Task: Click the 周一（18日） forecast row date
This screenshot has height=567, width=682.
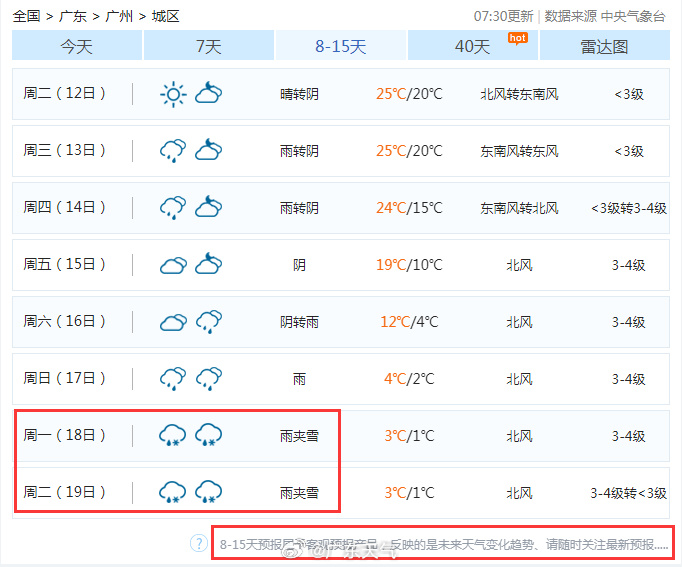Action: coord(65,436)
